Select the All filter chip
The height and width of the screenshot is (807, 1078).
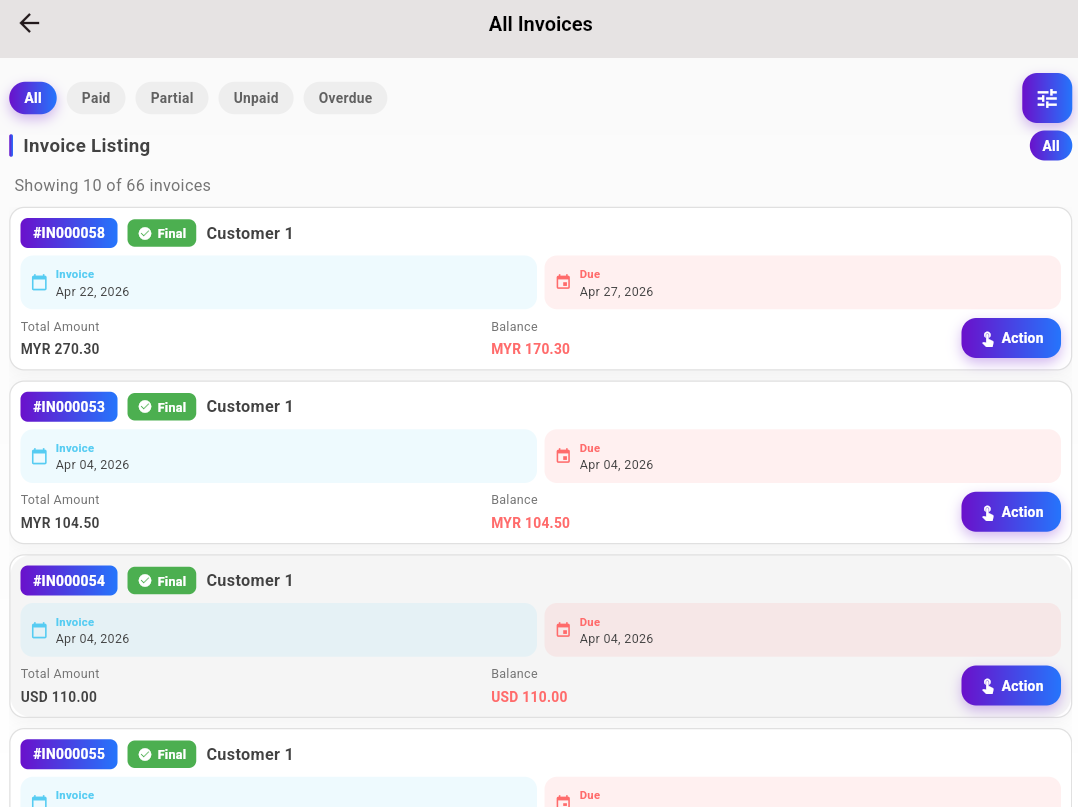click(33, 98)
